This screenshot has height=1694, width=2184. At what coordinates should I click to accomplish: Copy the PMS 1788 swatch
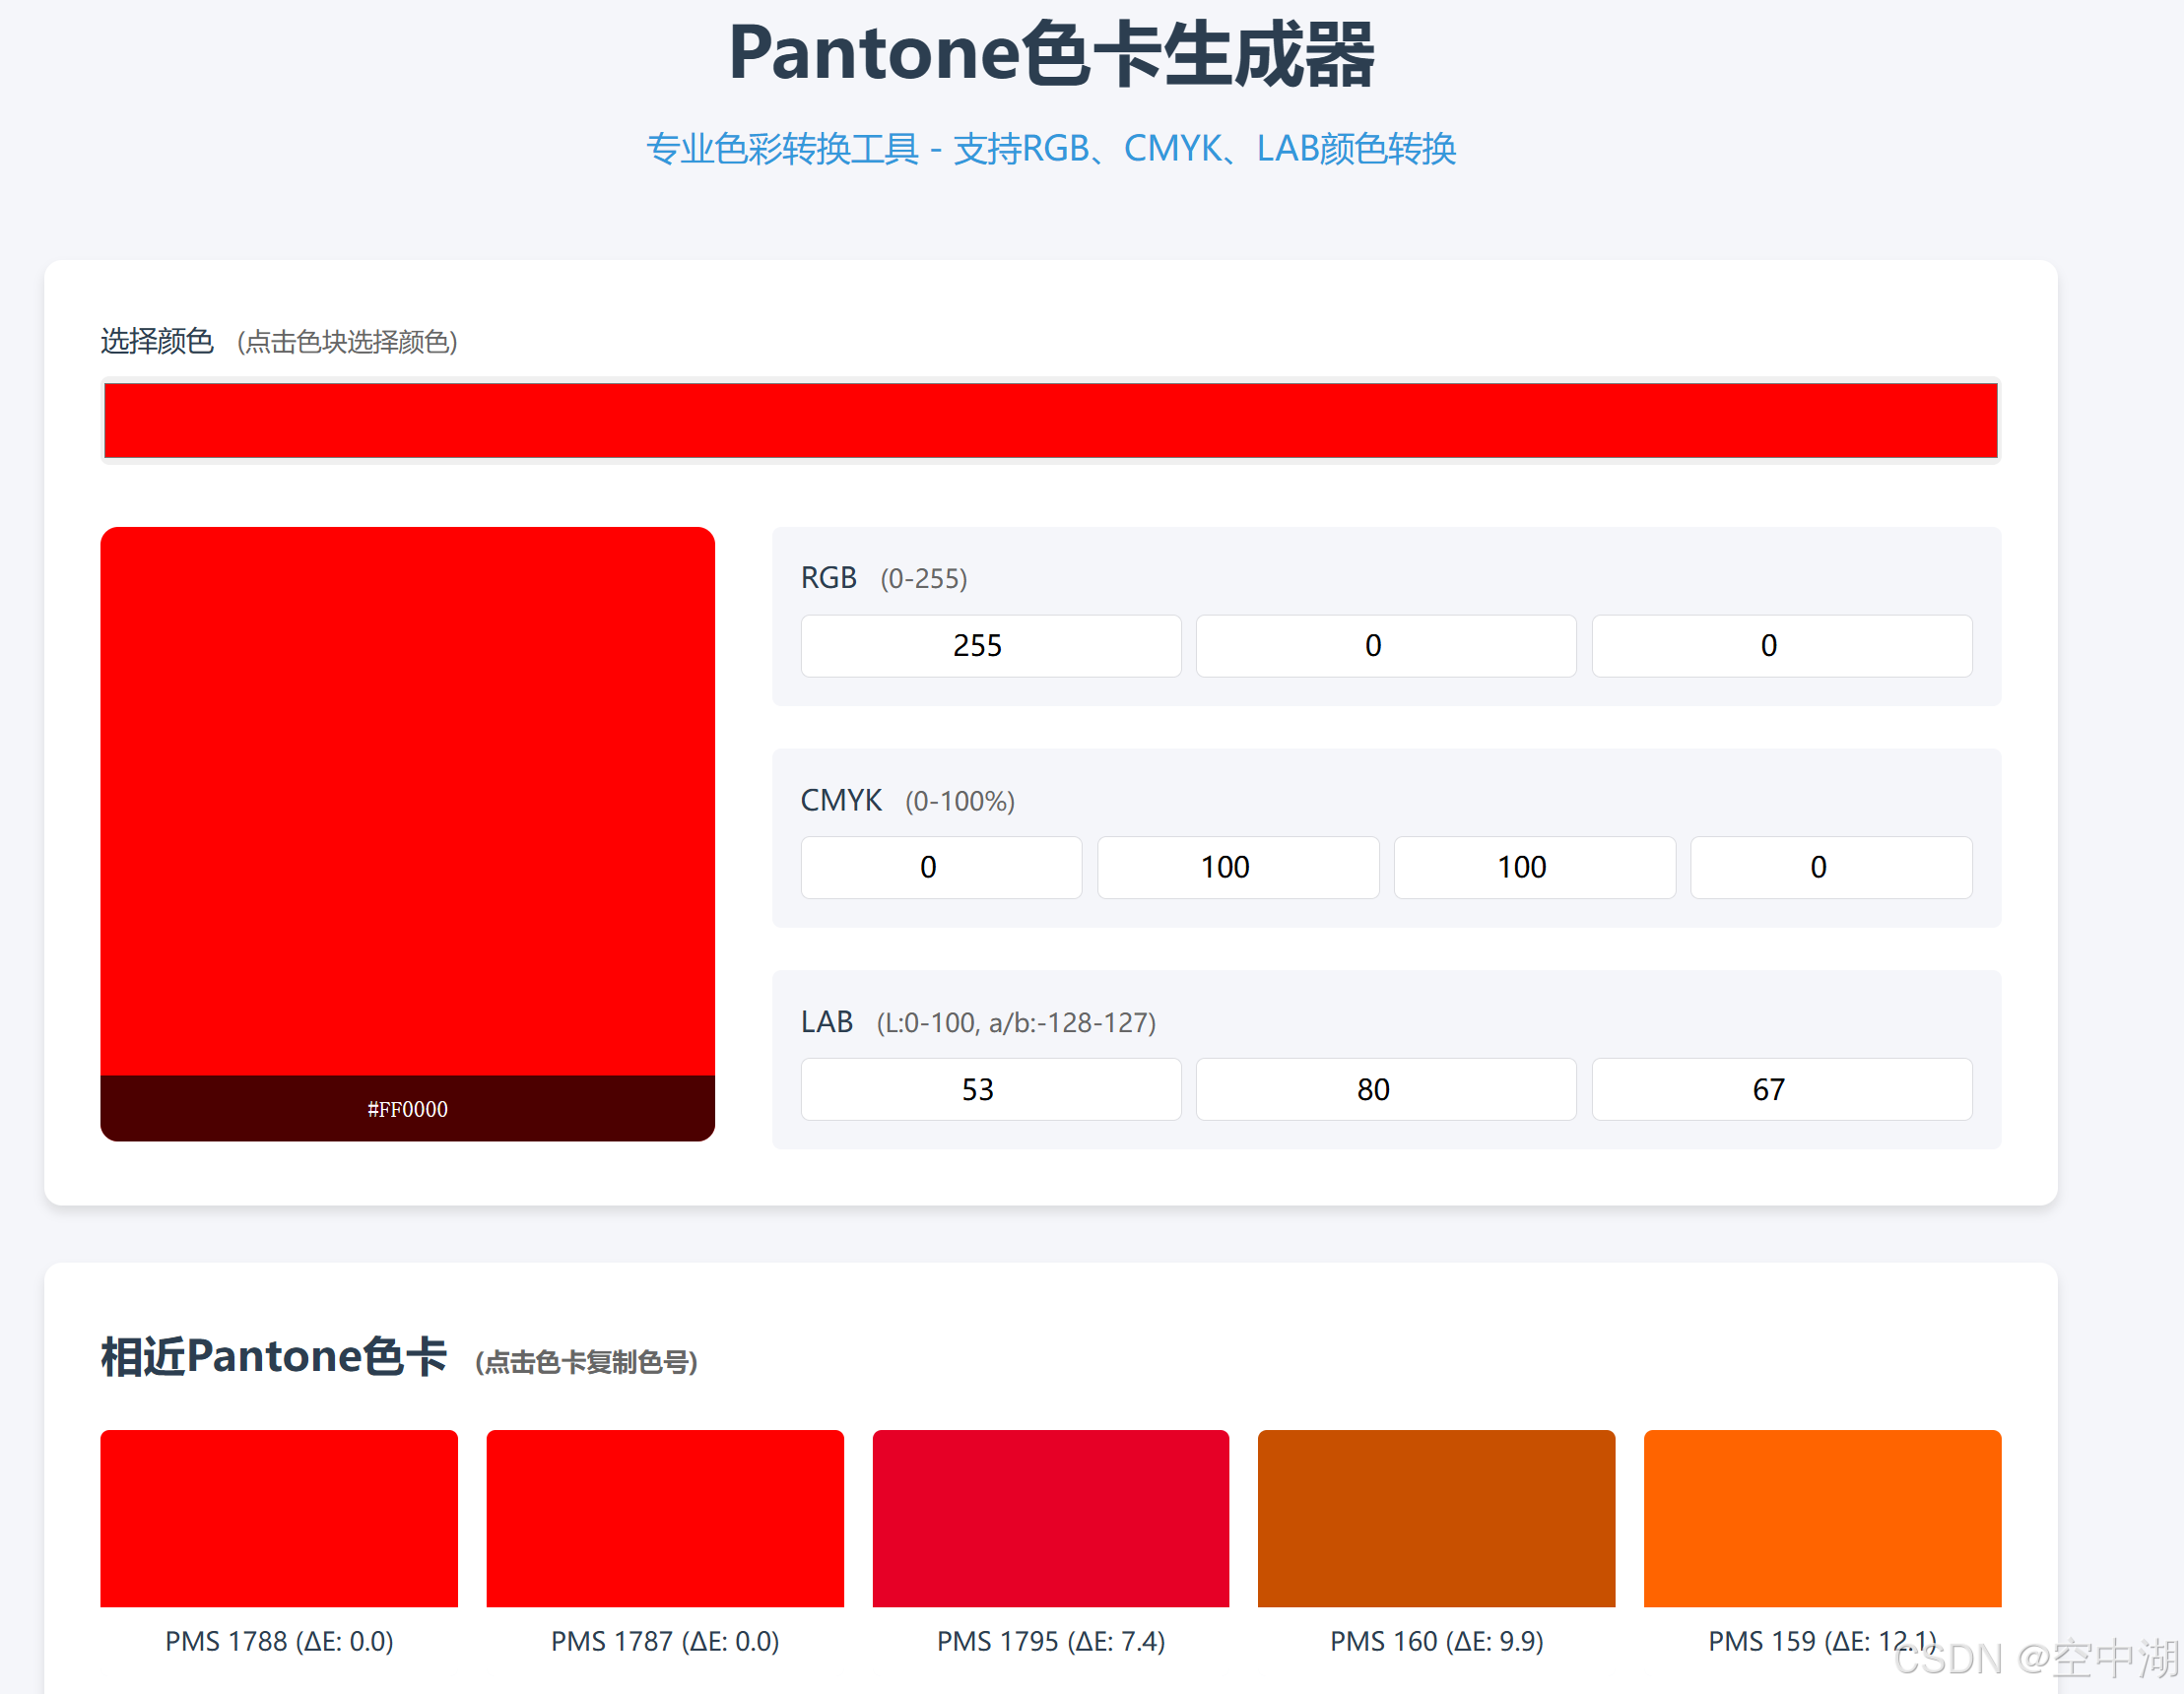[279, 1518]
